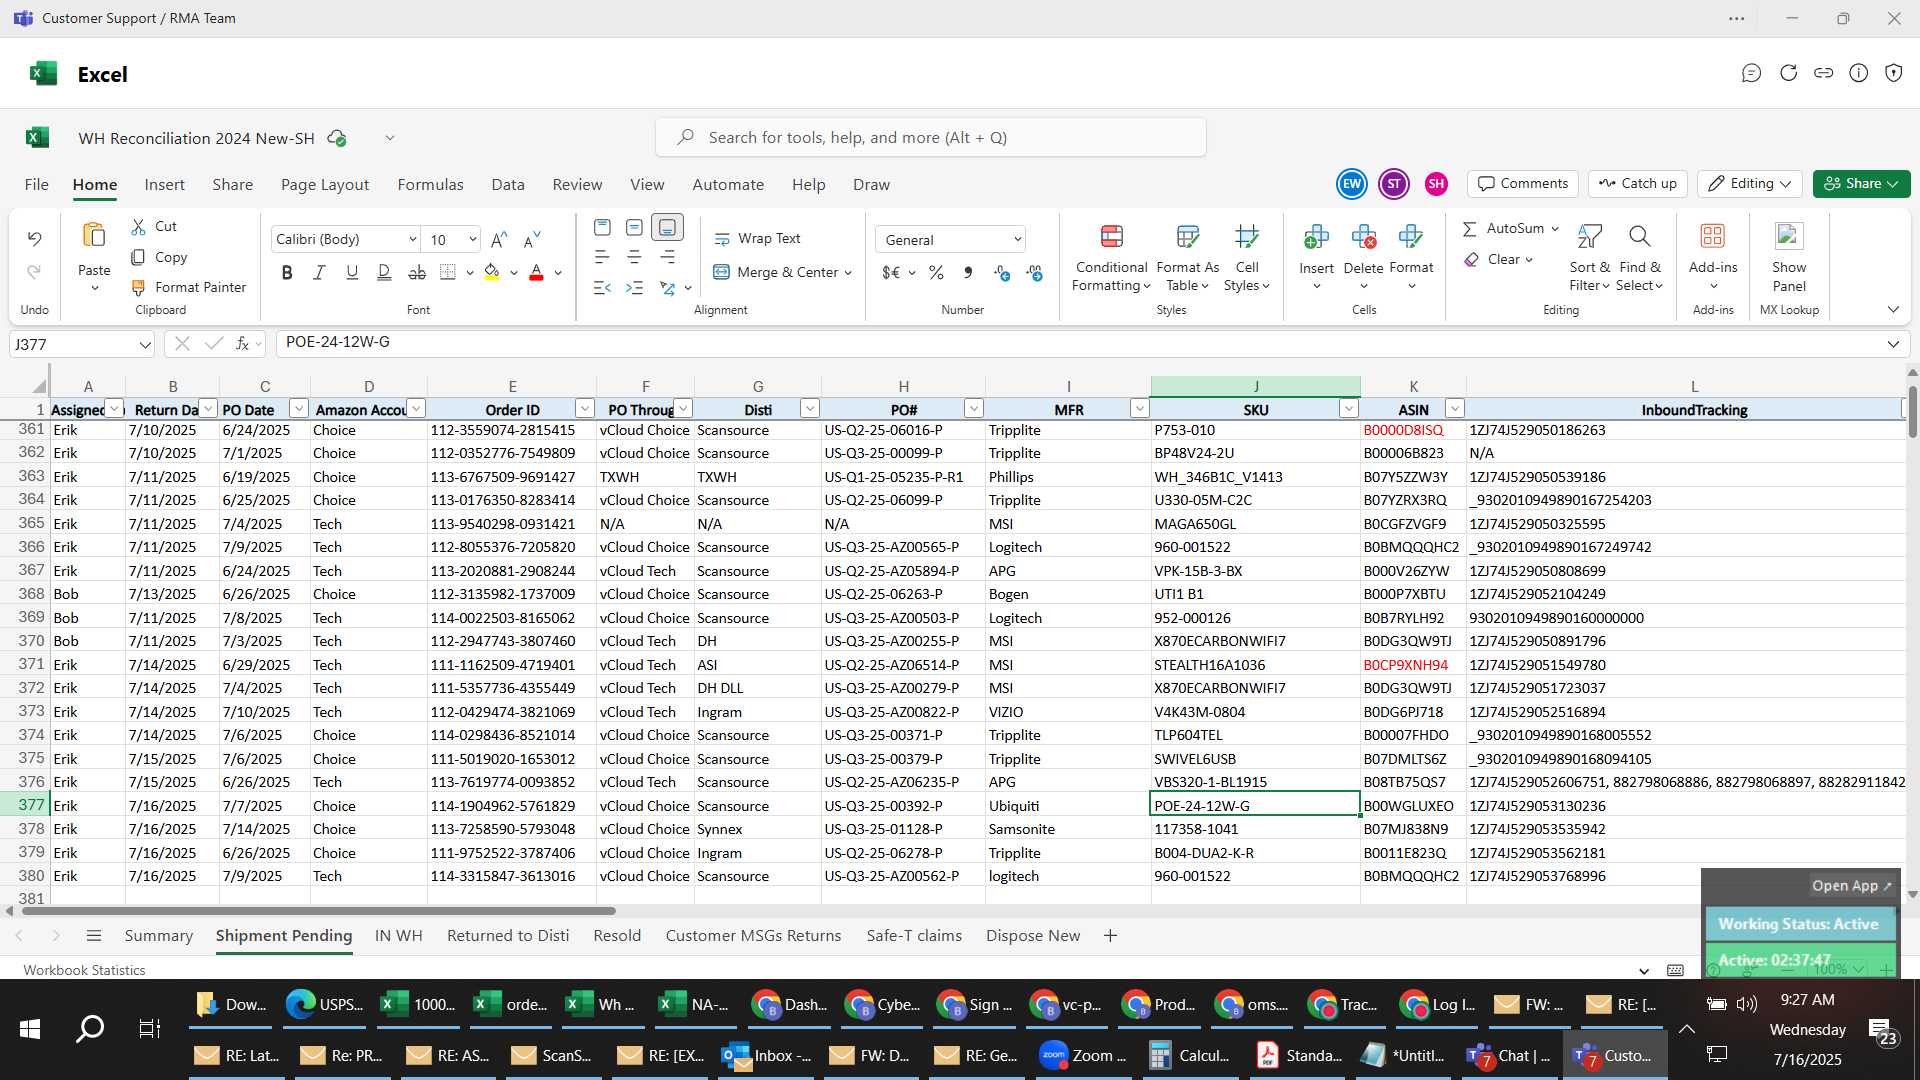Image resolution: width=1920 pixels, height=1080 pixels.
Task: Open the General number format dropdown
Action: click(x=1017, y=240)
